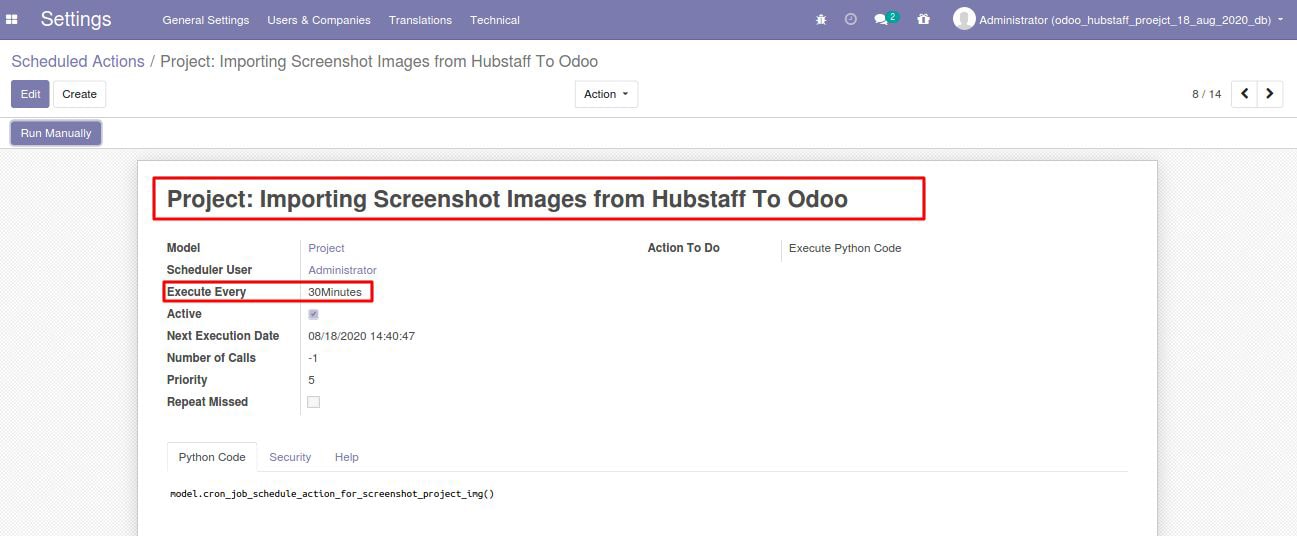This screenshot has height=536, width=1297.
Task: Open the Project model link
Action: coord(326,248)
